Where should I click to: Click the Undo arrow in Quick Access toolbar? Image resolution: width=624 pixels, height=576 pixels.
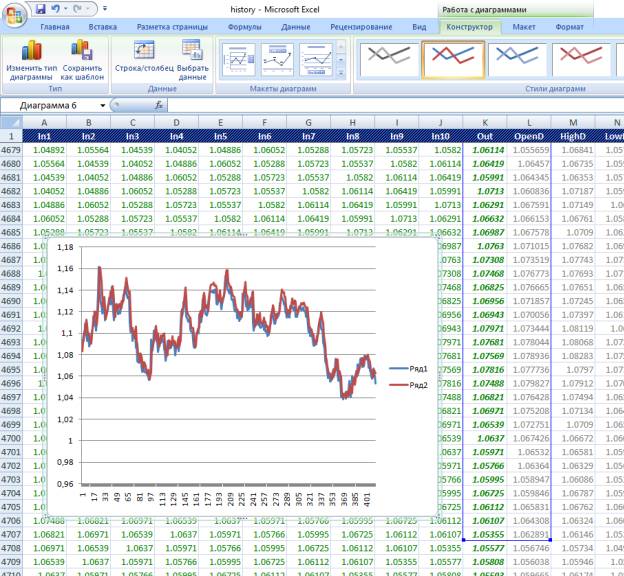click(x=57, y=8)
